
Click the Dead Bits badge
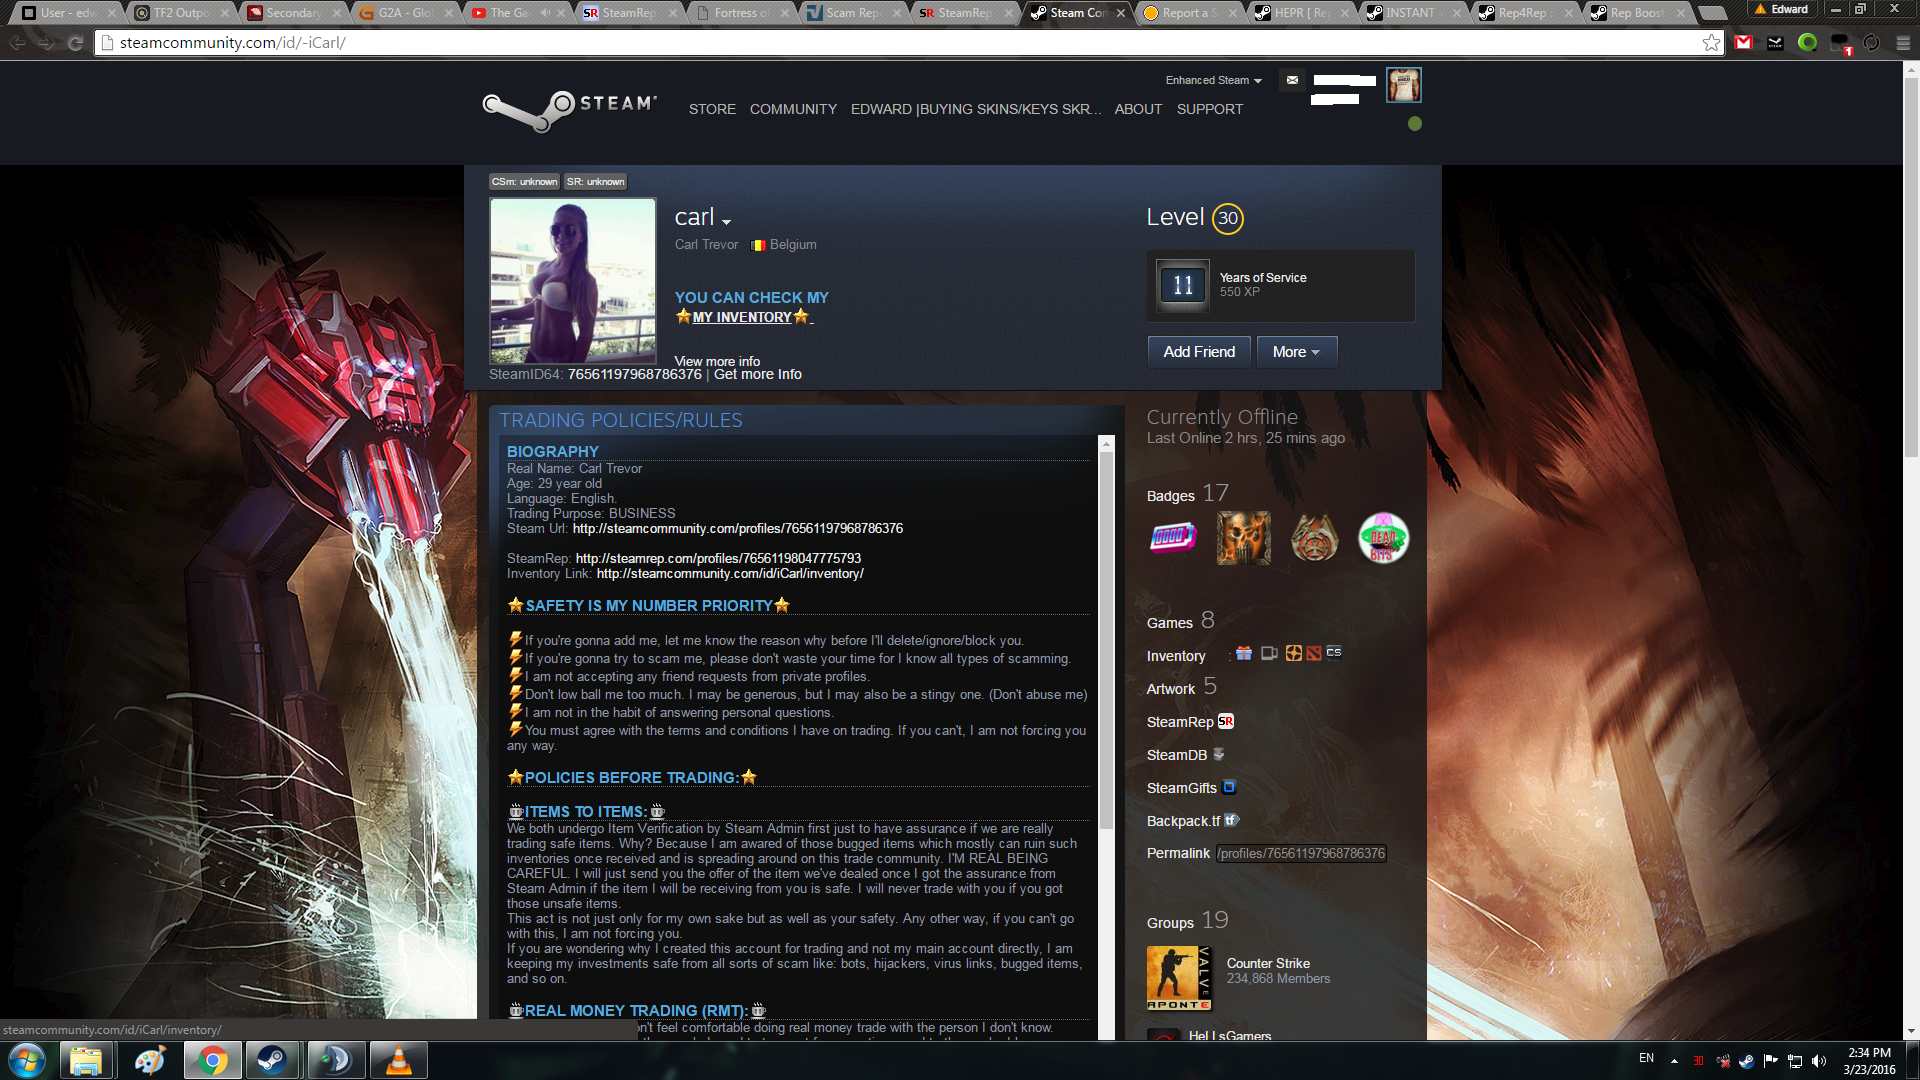(x=1383, y=538)
